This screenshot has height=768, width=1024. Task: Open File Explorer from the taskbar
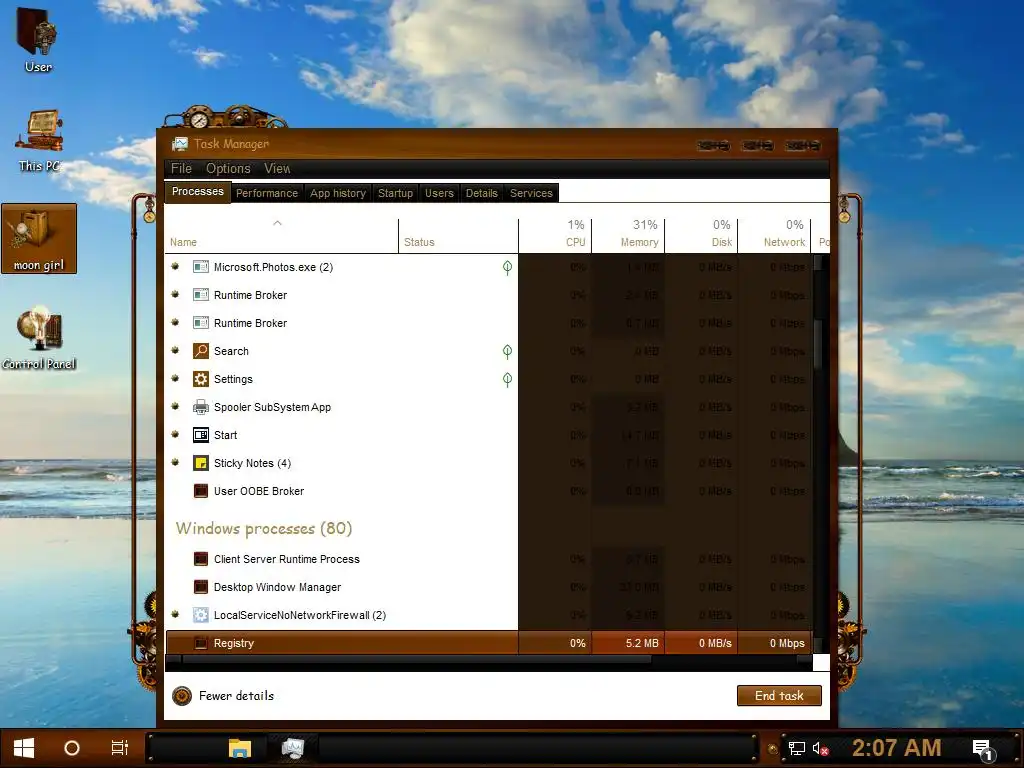pyautogui.click(x=240, y=748)
